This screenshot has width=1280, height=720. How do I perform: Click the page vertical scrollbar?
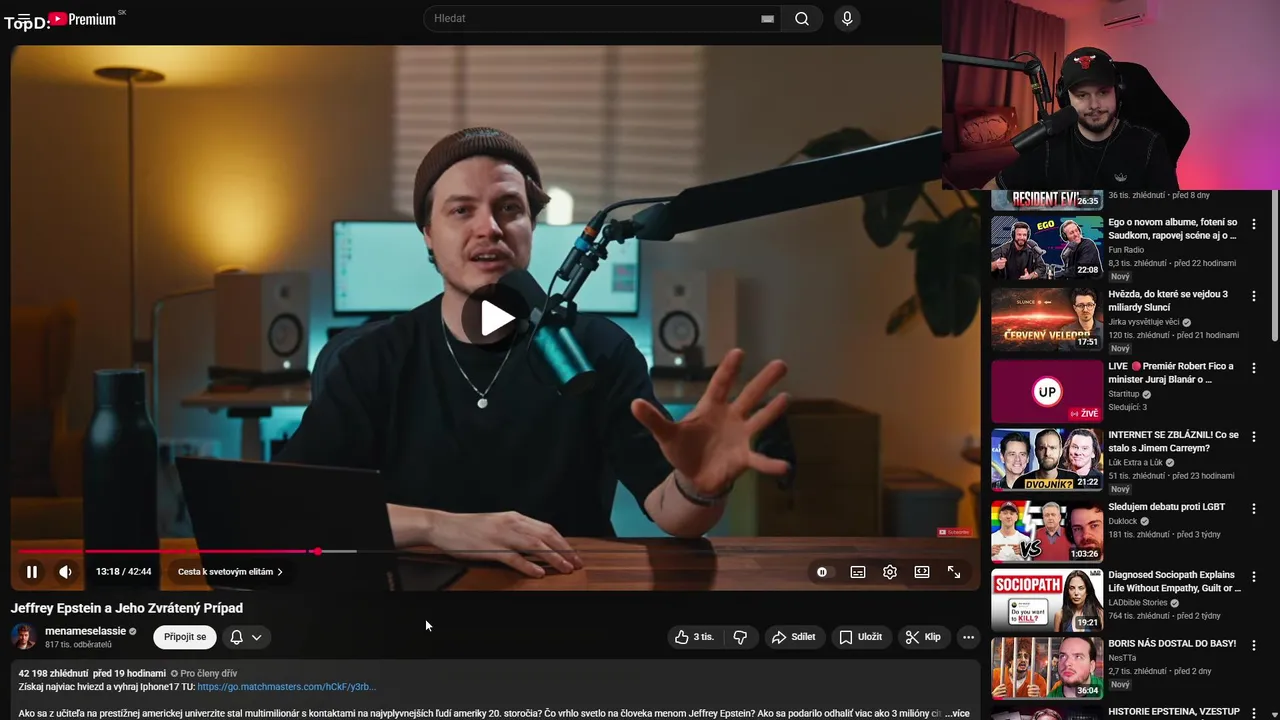click(x=1274, y=265)
